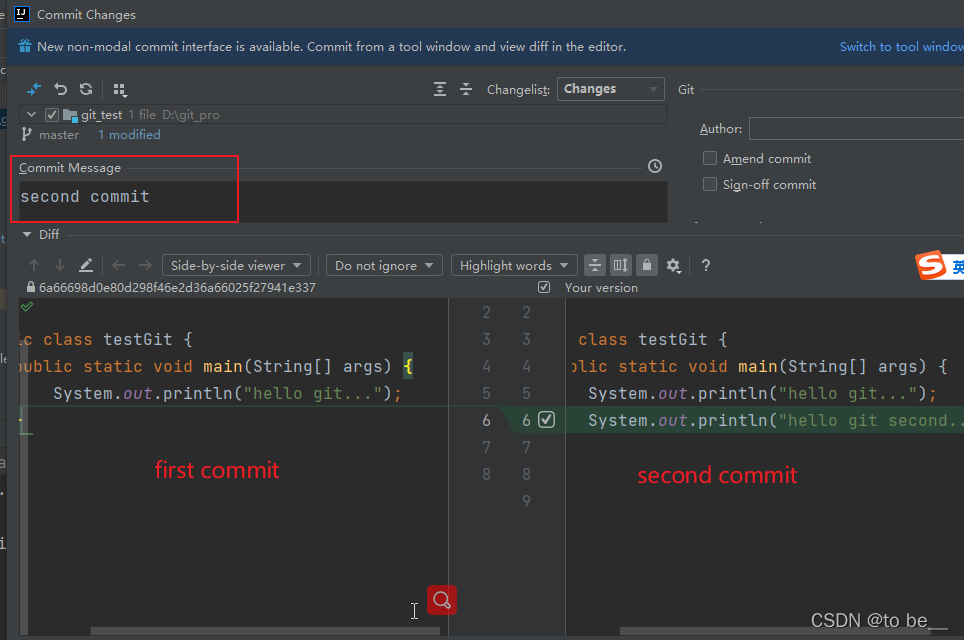
Task: Open the Group By icon menu
Action: pos(120,90)
